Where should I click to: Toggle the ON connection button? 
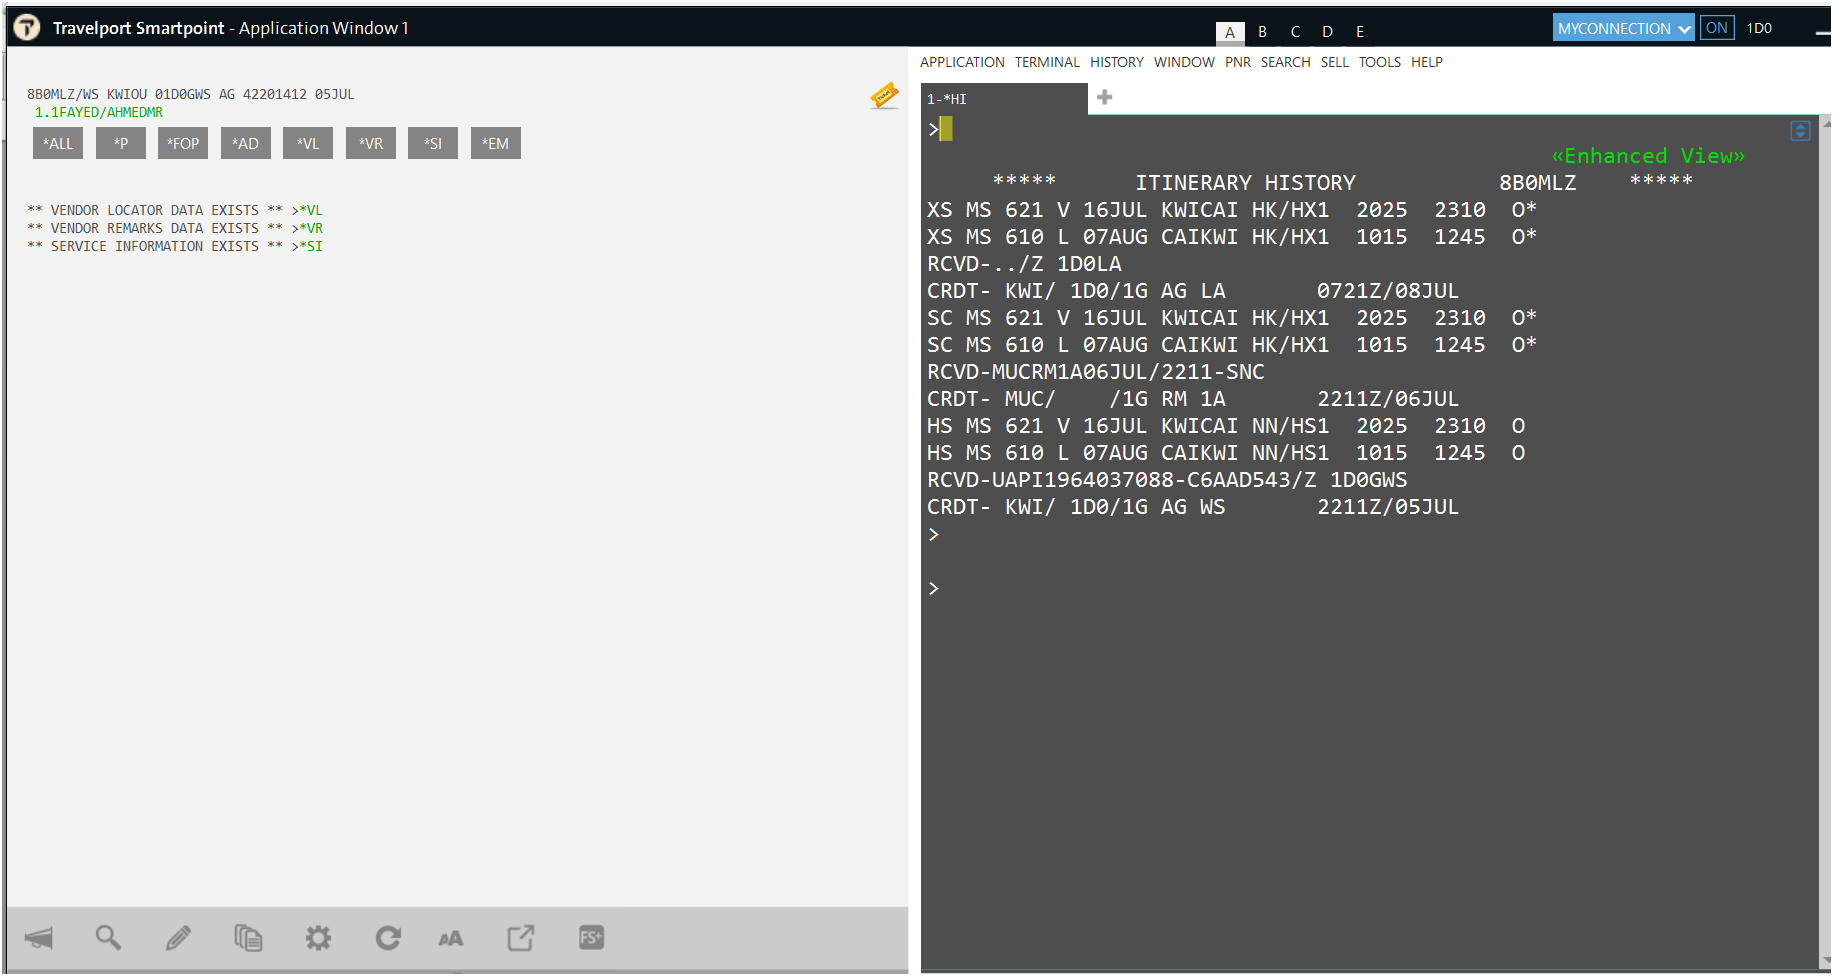coord(1717,28)
